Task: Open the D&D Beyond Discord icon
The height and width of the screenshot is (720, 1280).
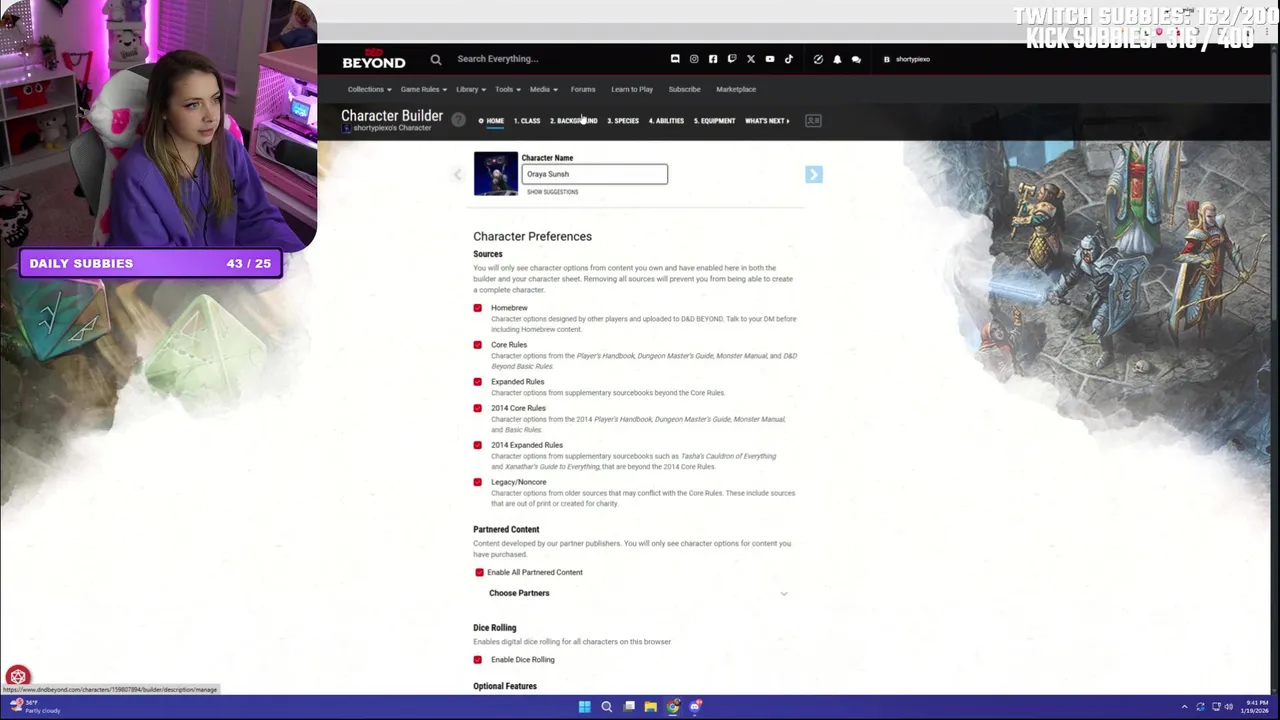Action: [x=675, y=59]
